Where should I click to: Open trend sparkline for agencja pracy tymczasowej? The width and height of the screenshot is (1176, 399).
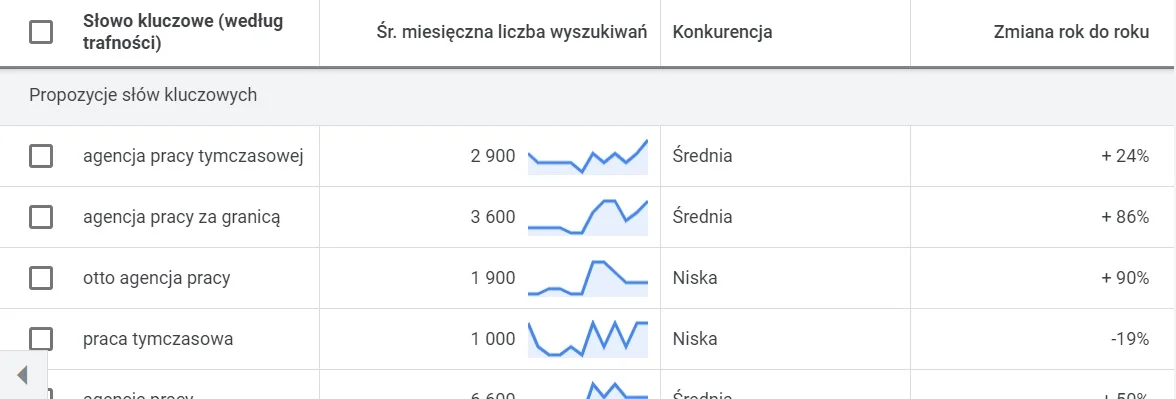[x=588, y=156]
